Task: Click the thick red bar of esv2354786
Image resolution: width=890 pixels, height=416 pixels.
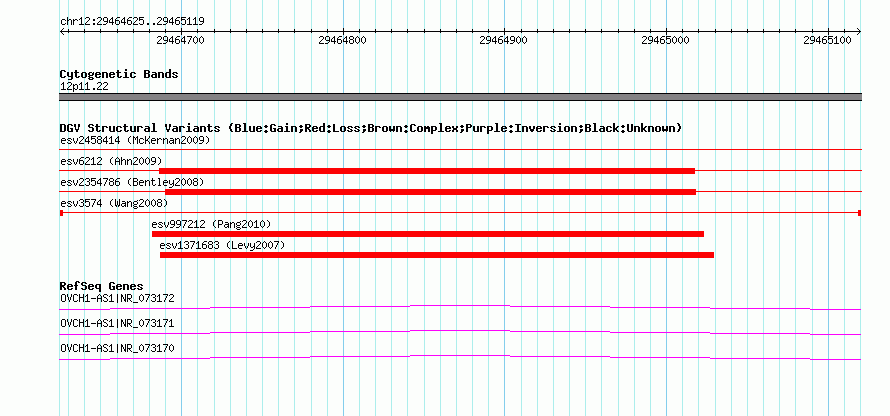Action: pos(430,192)
